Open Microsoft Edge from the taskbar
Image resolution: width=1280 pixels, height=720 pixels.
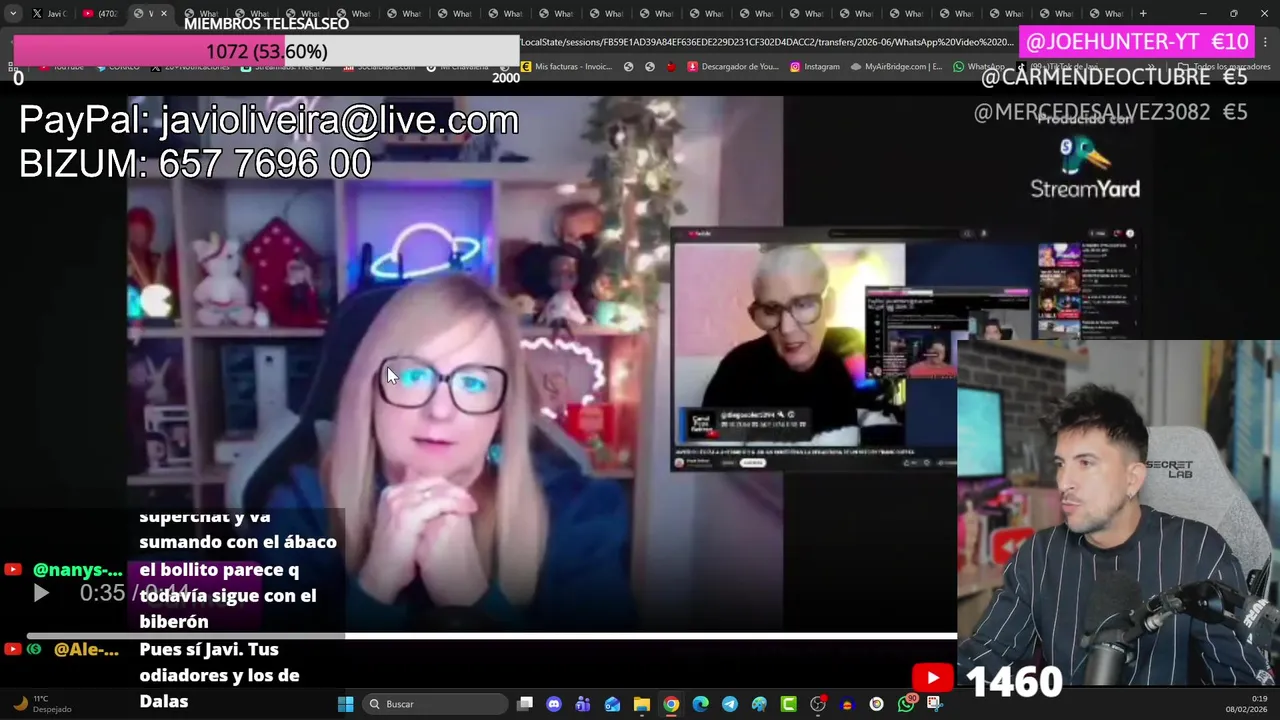pyautogui.click(x=700, y=704)
